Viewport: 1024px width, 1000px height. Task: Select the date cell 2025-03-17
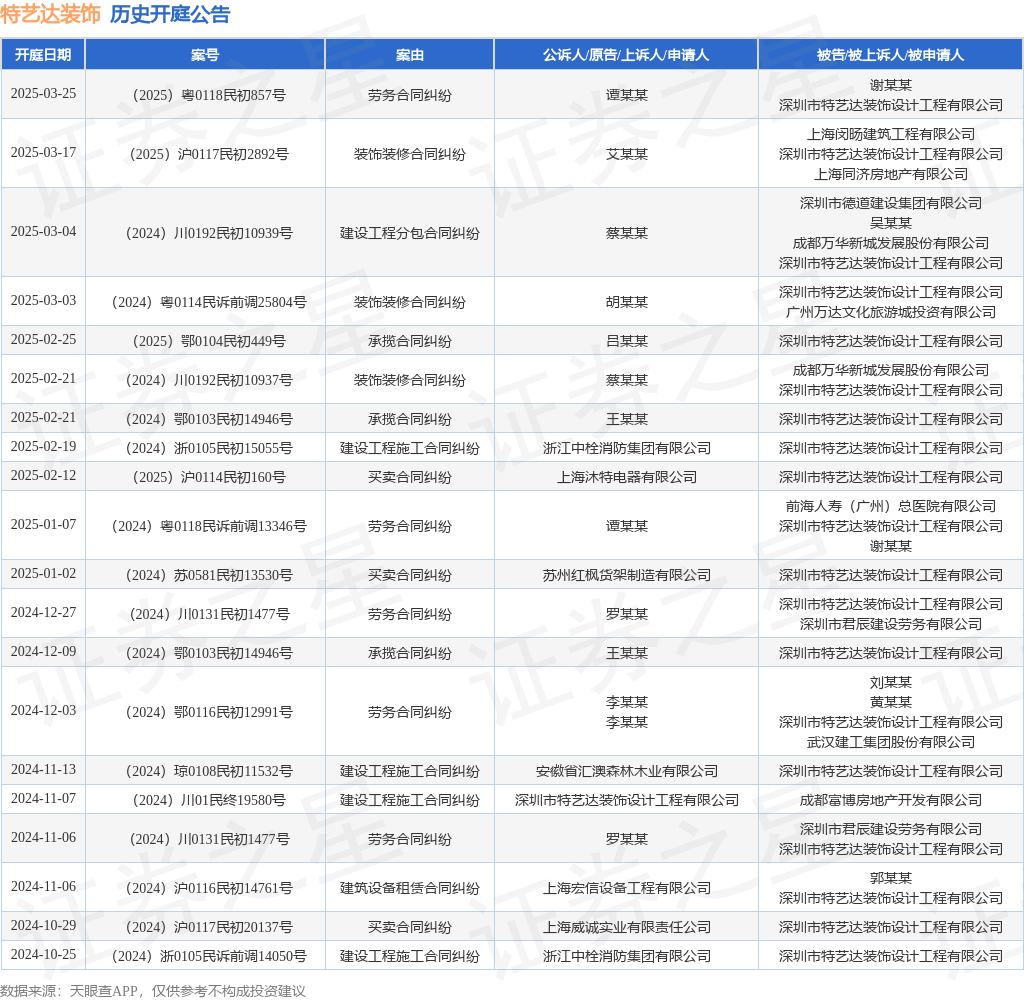pyautogui.click(x=43, y=153)
